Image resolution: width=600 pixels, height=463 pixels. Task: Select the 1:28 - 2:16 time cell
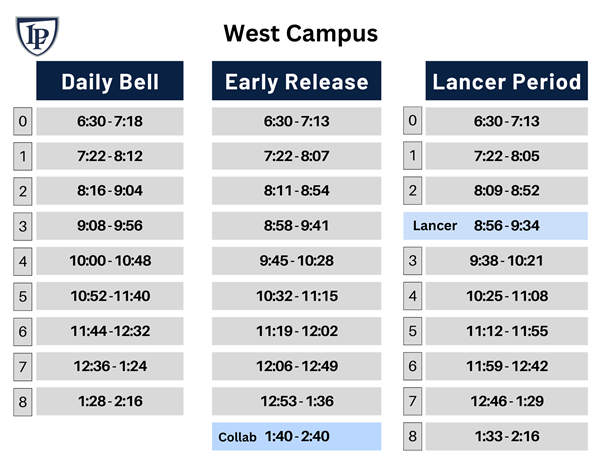[x=110, y=401]
